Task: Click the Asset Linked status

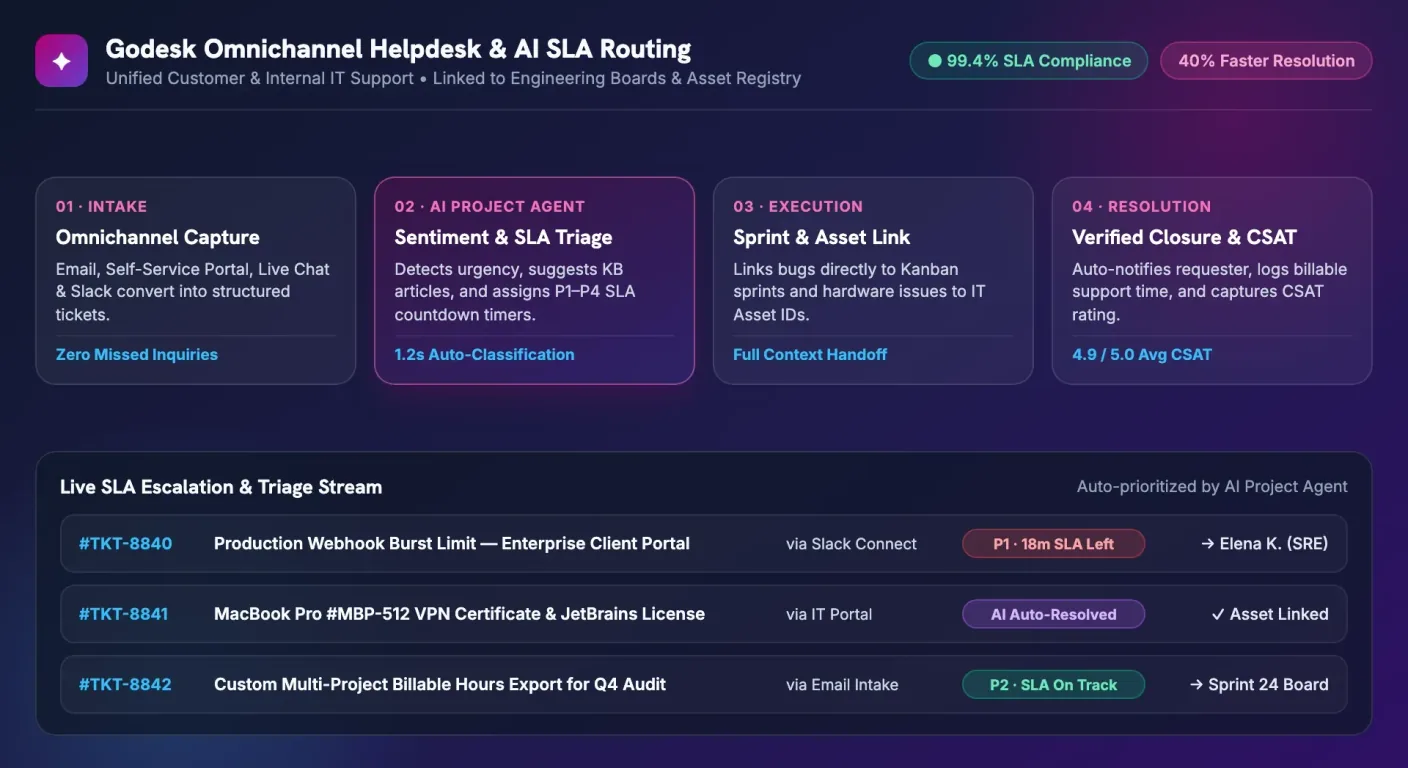Action: (1270, 614)
